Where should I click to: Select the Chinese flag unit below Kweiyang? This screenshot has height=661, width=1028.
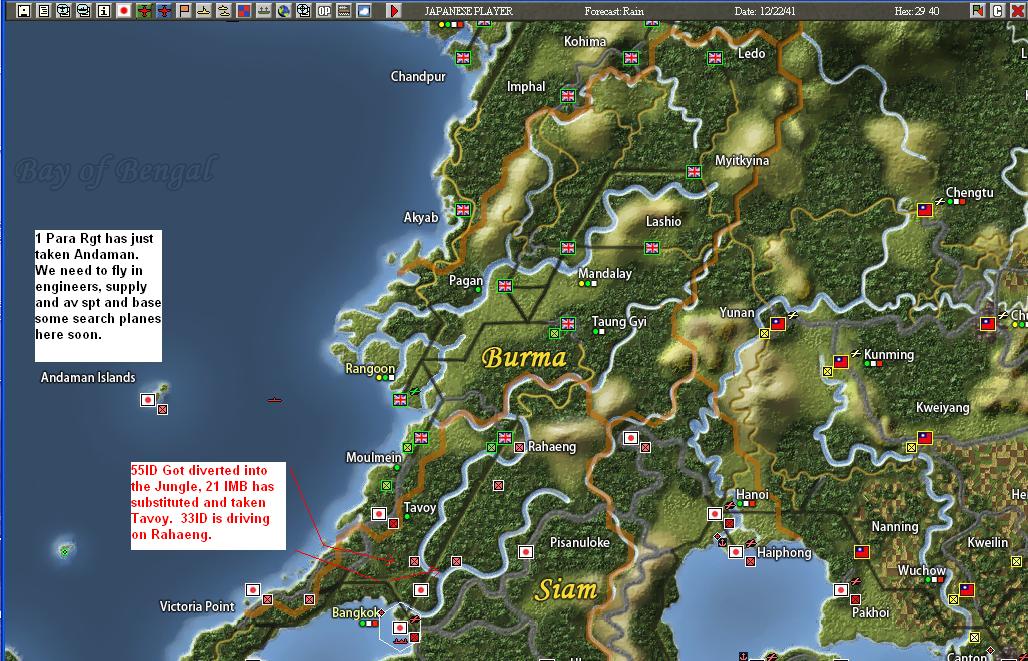[x=924, y=437]
